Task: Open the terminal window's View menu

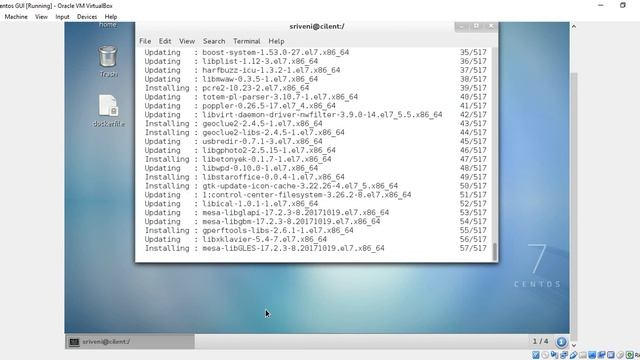Action: point(187,41)
